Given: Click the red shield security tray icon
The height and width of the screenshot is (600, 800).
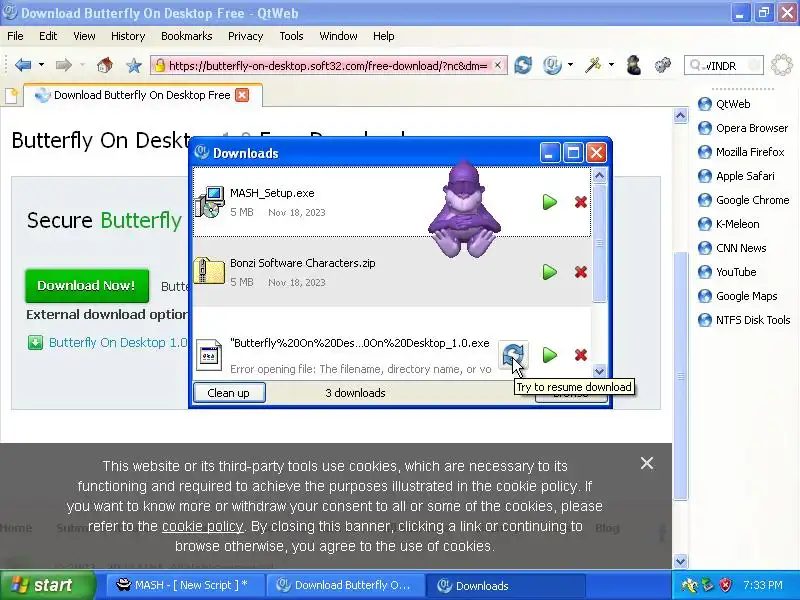Looking at the screenshot, I should [x=726, y=585].
